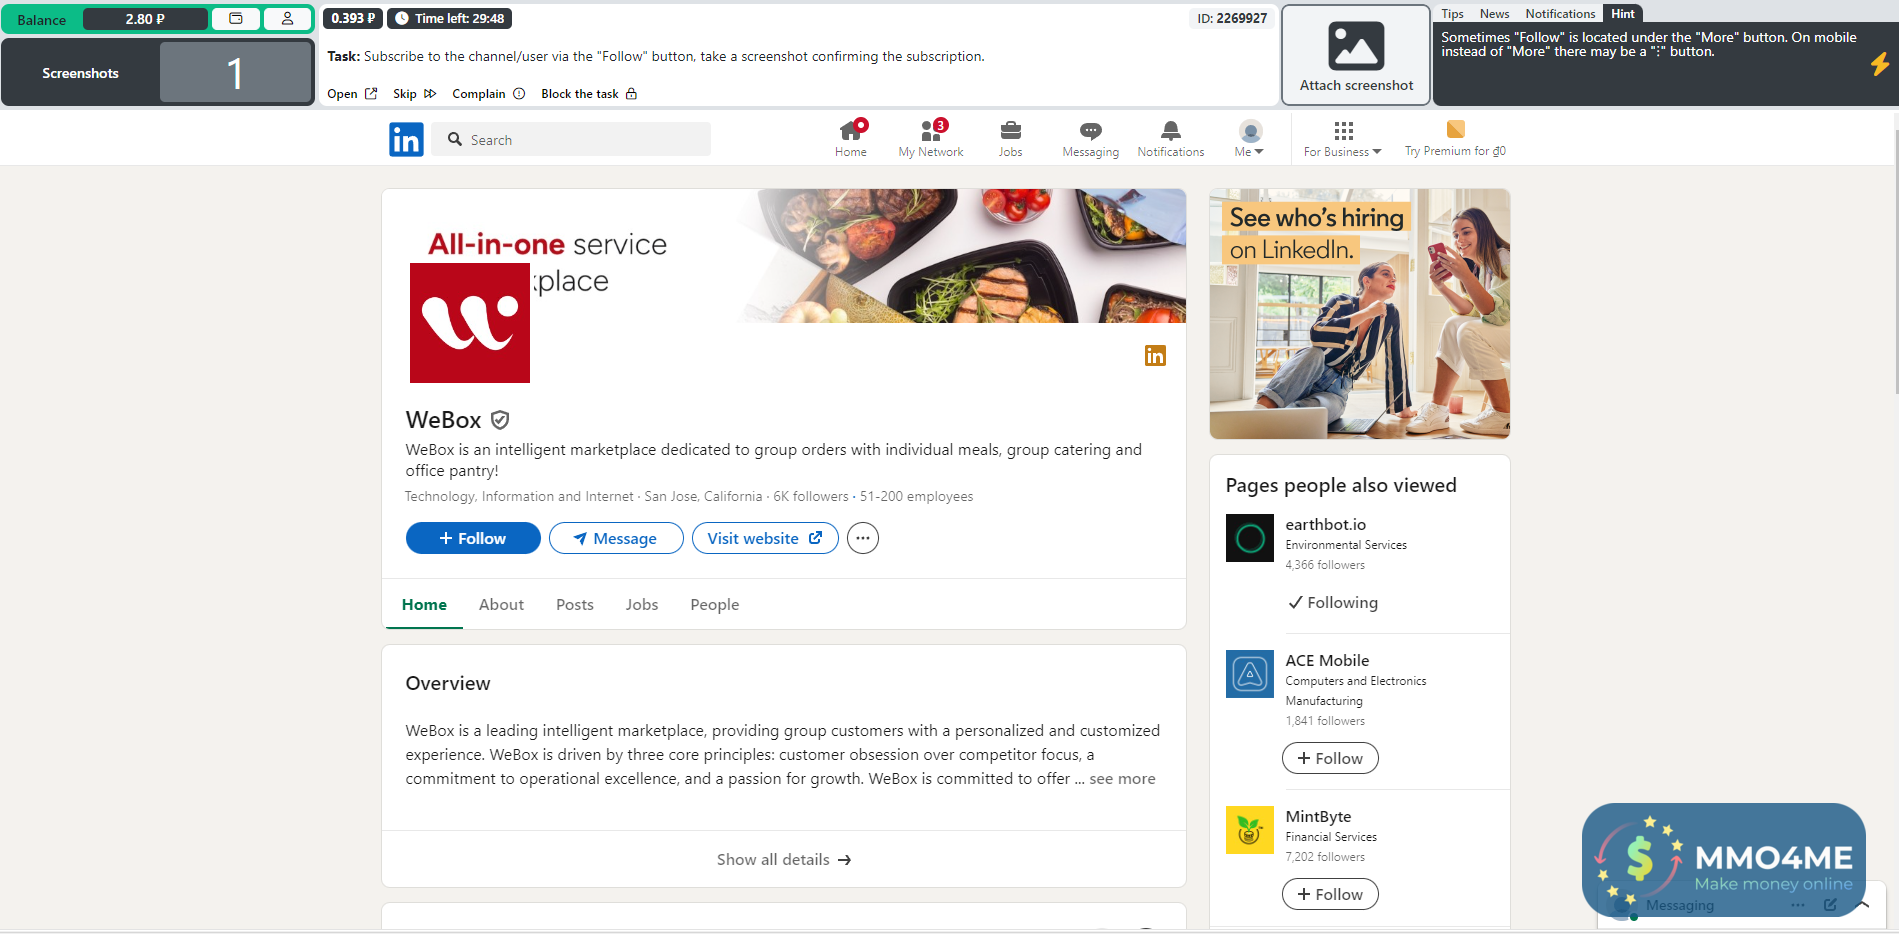
Task: Click the earthbot.io logo
Action: pyautogui.click(x=1250, y=538)
